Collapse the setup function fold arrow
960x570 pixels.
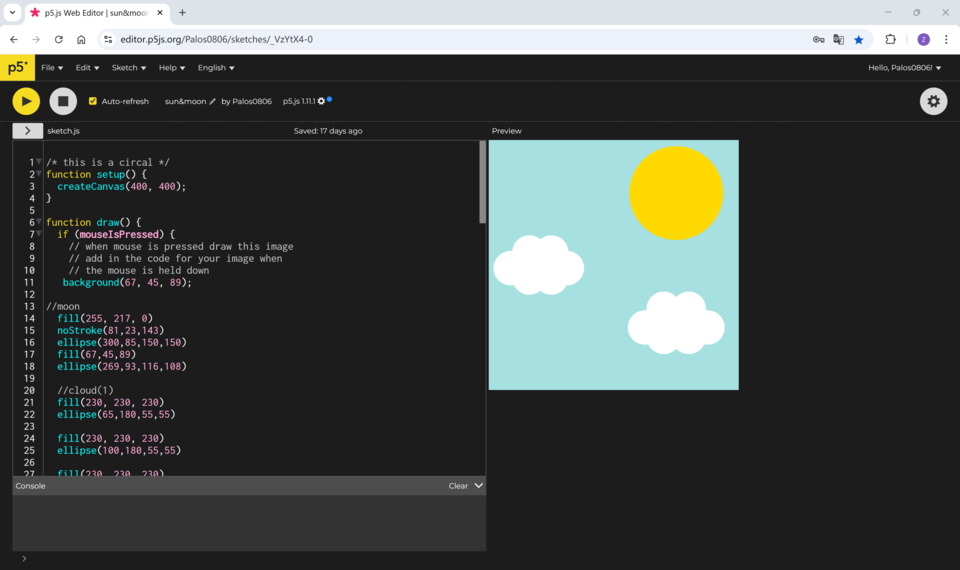39,174
